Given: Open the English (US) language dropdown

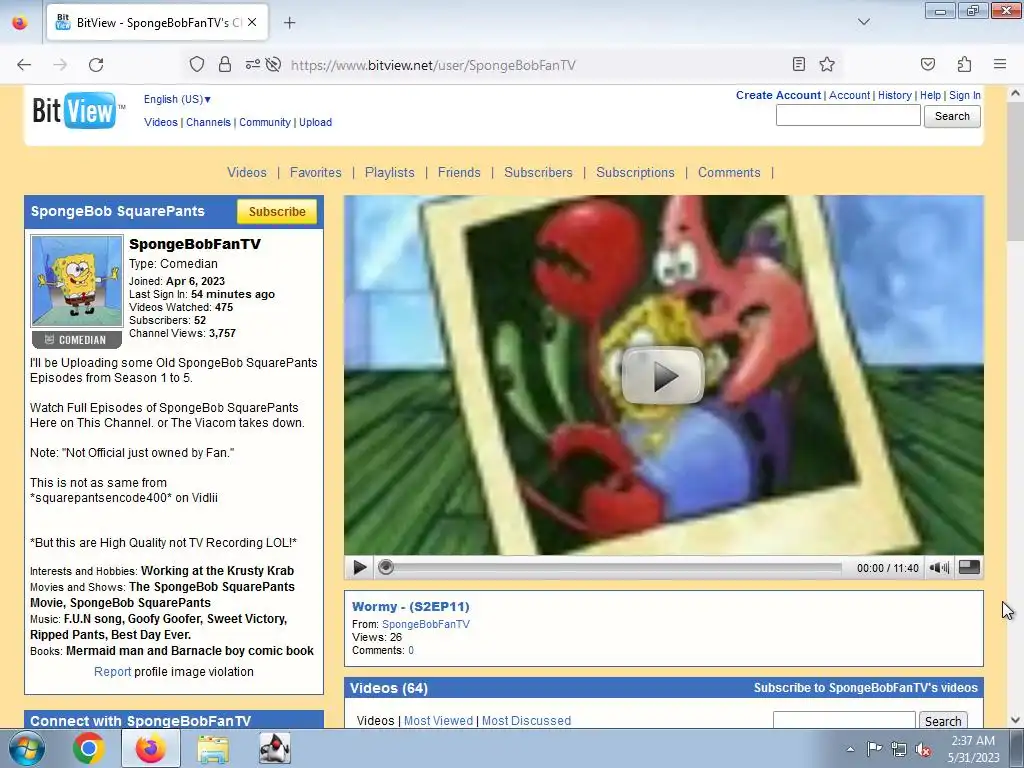Looking at the screenshot, I should [x=177, y=99].
